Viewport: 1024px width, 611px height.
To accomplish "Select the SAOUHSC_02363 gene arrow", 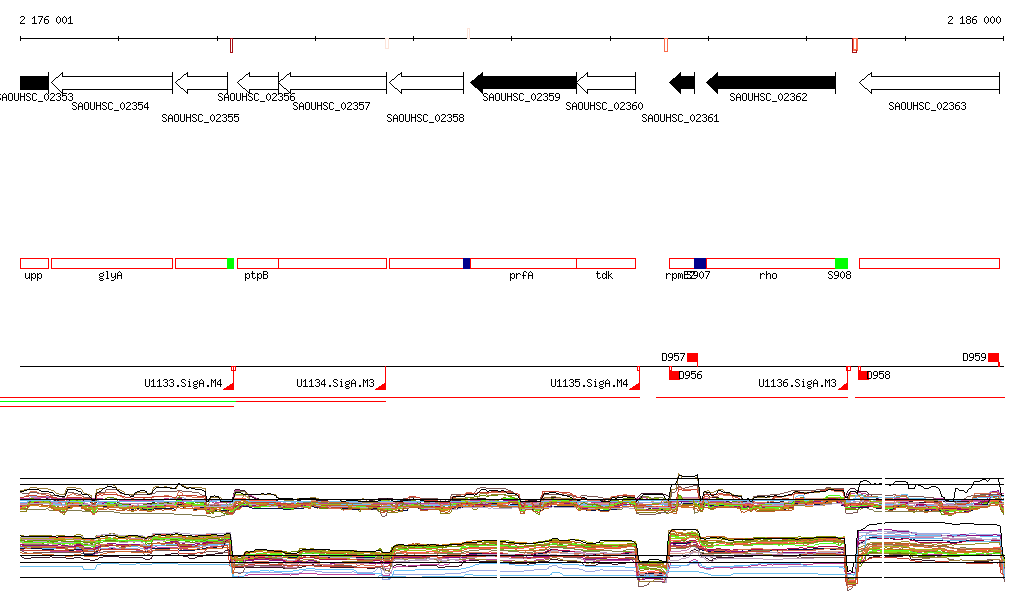I will pyautogui.click(x=929, y=83).
